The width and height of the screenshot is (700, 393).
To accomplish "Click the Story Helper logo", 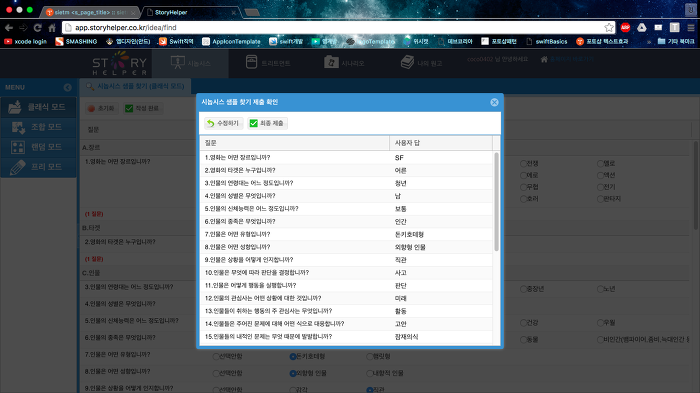I will 120,63.
